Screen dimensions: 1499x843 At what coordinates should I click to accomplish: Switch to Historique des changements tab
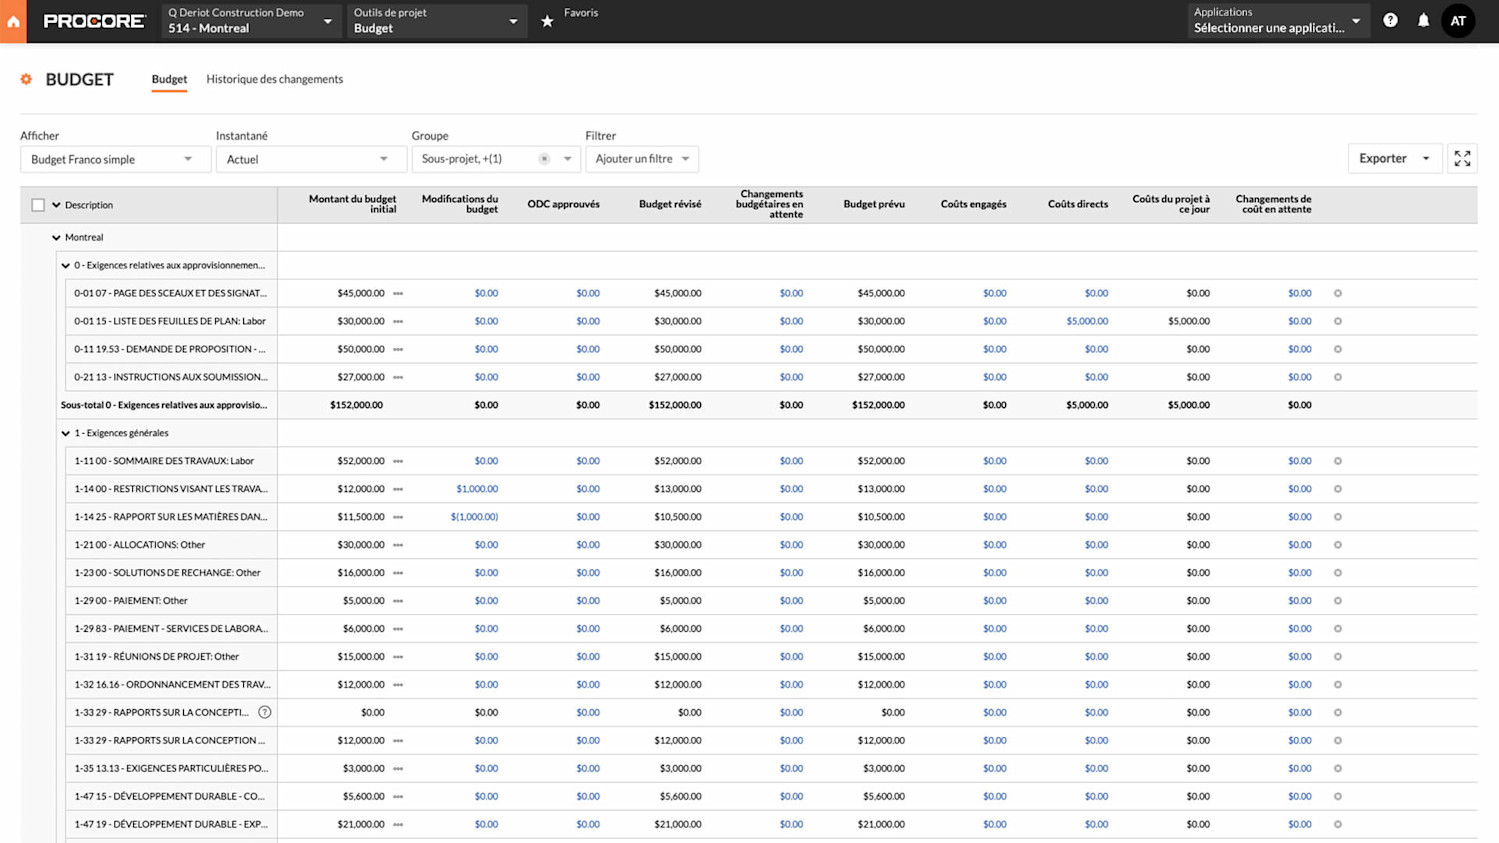click(x=274, y=79)
